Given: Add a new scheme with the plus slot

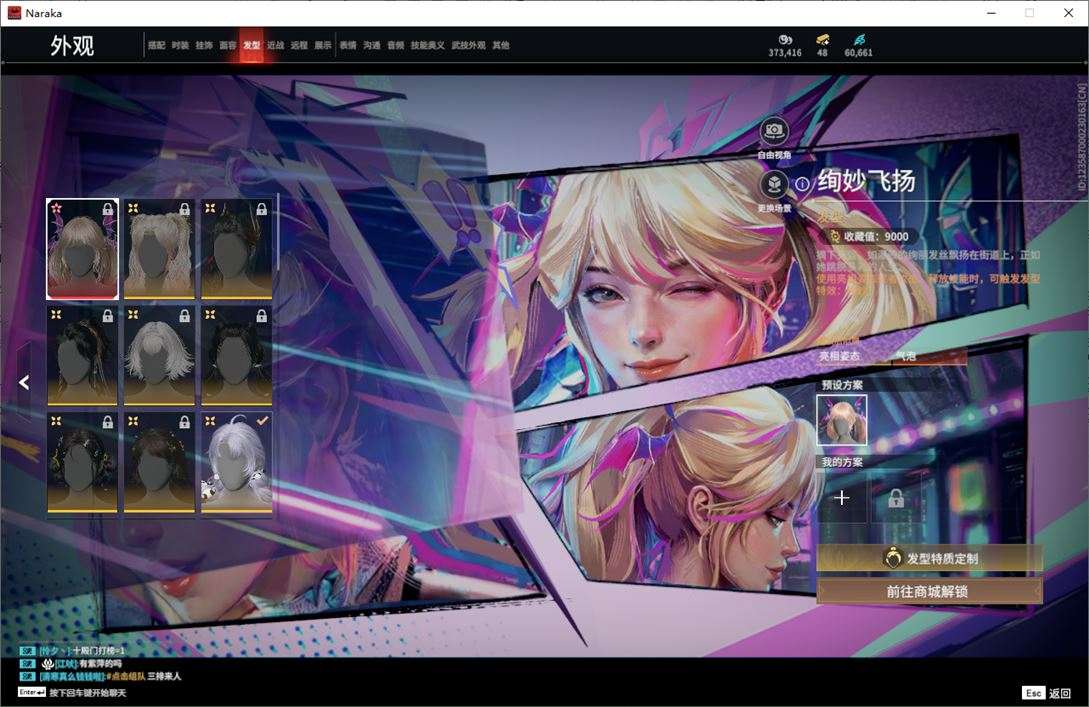Looking at the screenshot, I should (x=841, y=498).
